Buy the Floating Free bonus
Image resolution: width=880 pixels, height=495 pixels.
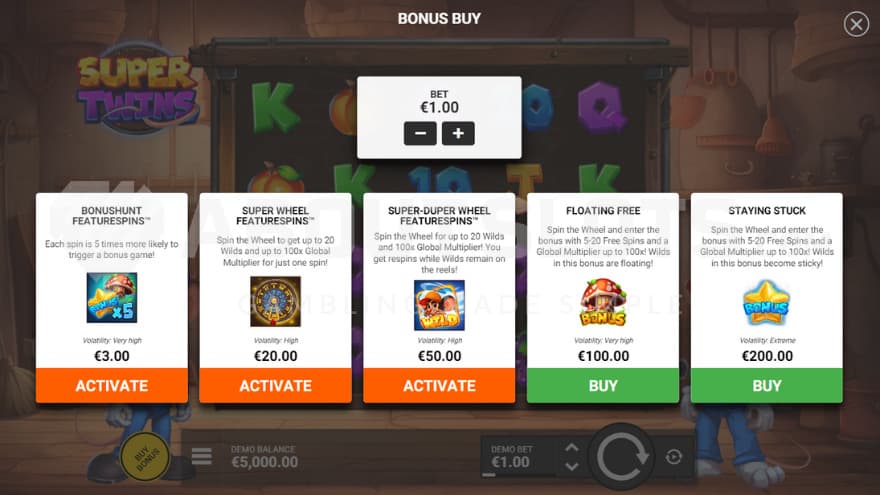pos(603,386)
